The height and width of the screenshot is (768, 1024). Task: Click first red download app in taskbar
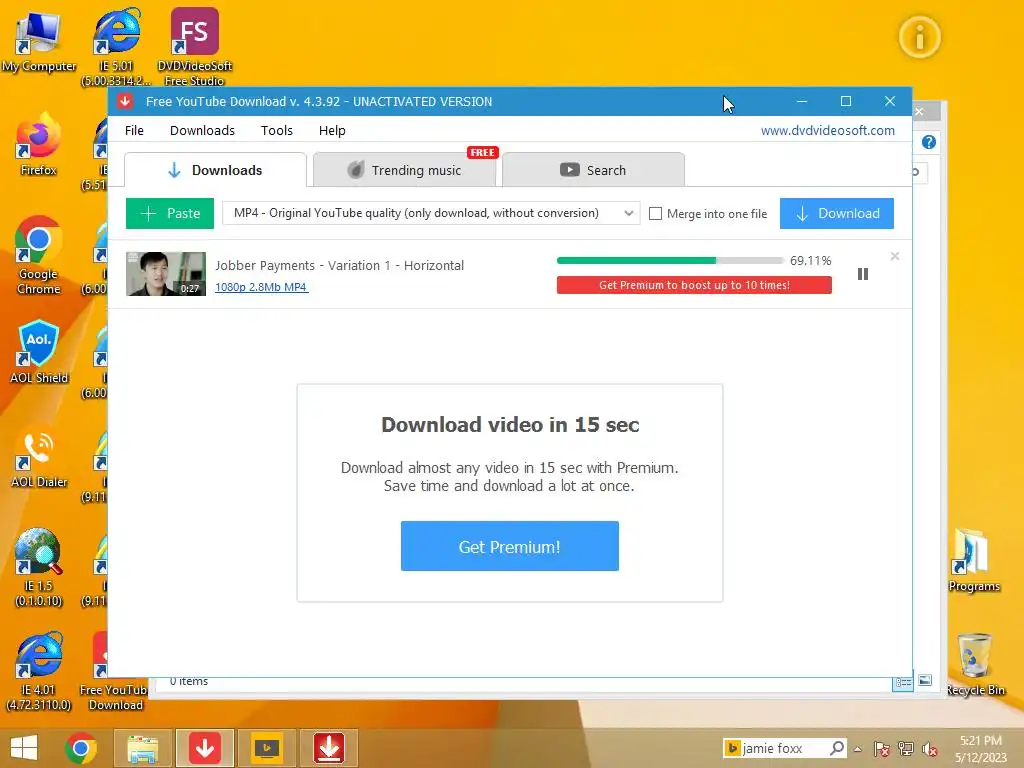click(204, 748)
